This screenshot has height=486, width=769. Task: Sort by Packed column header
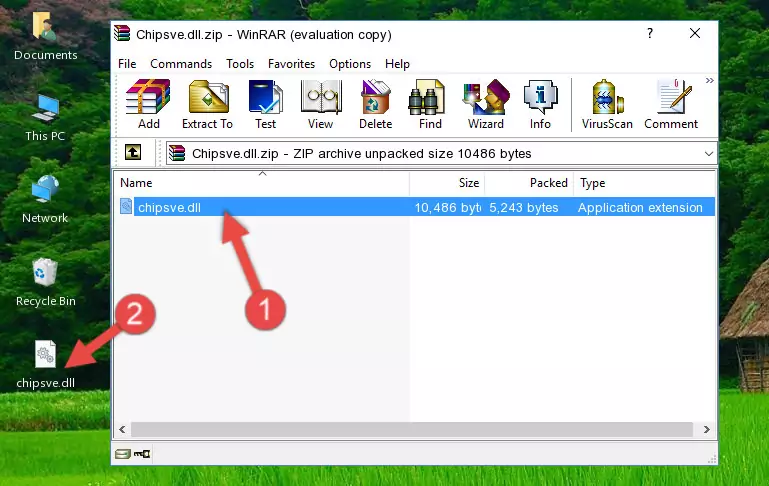tap(529, 183)
